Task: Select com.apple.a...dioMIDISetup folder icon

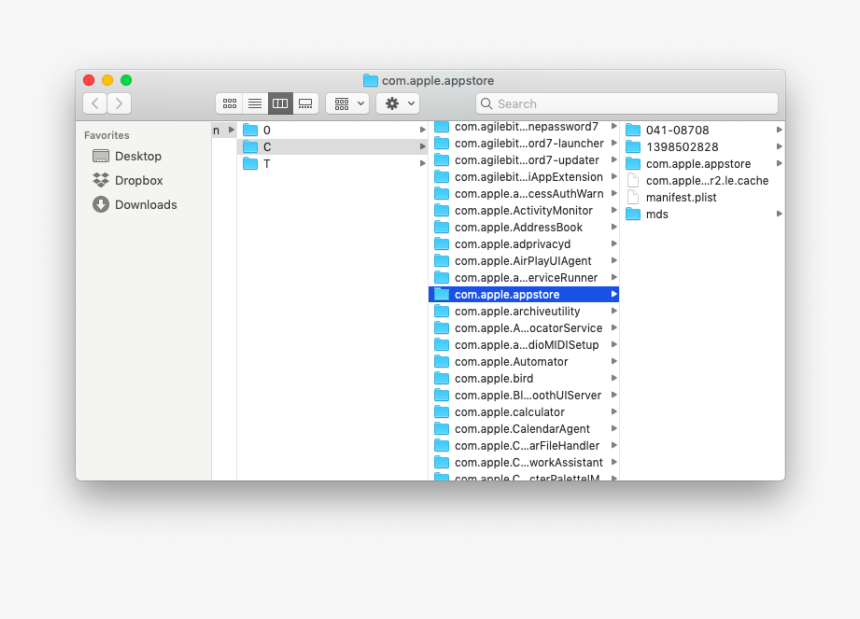Action: (x=442, y=345)
